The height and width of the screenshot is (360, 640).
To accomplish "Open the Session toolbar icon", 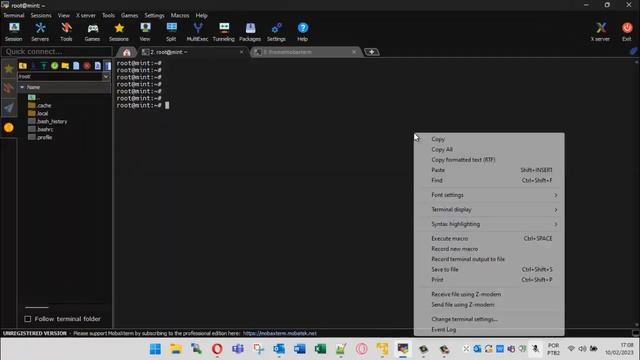I will pyautogui.click(x=14, y=32).
